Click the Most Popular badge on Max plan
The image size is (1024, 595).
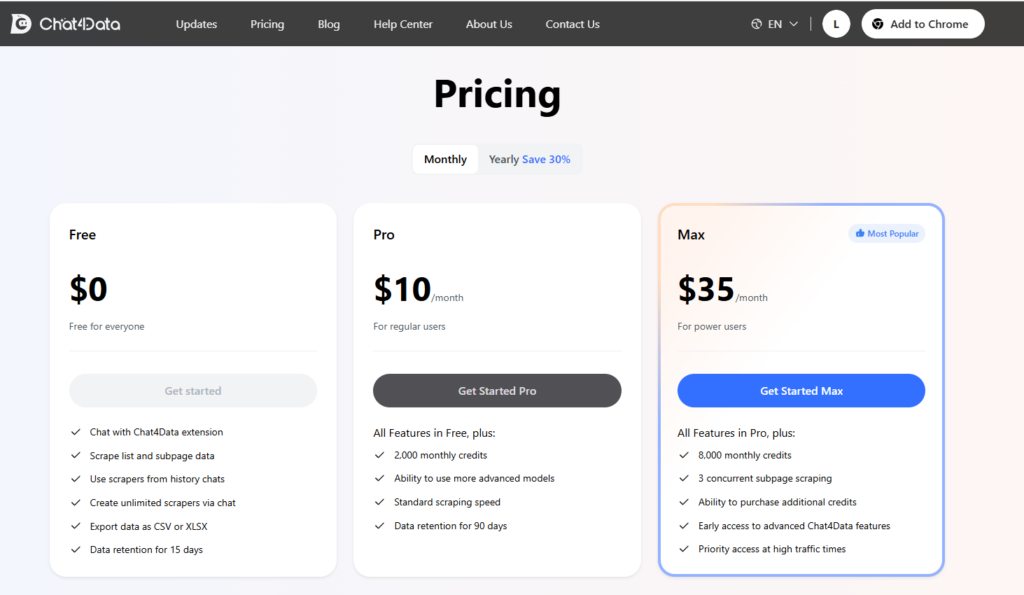(886, 233)
